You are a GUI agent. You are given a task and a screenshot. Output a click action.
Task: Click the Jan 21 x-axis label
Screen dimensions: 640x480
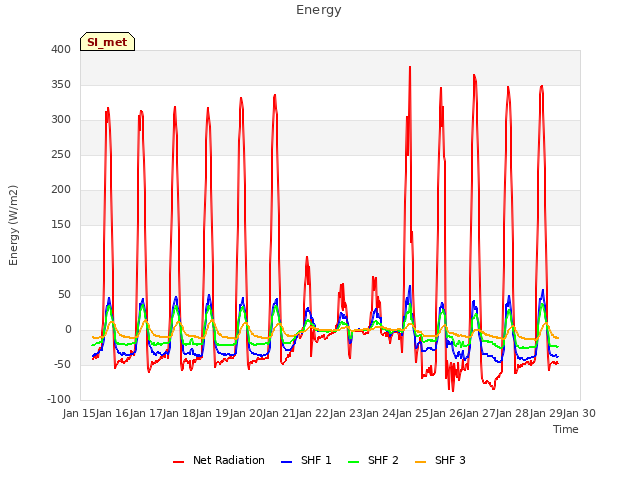coord(279,413)
